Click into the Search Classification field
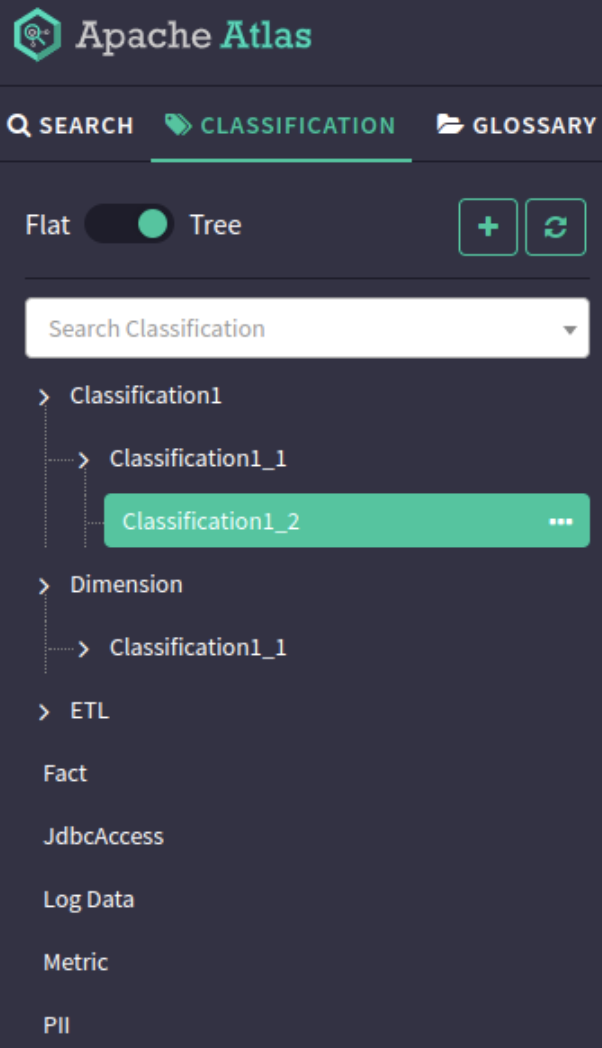This screenshot has width=602, height=1048. [290, 328]
